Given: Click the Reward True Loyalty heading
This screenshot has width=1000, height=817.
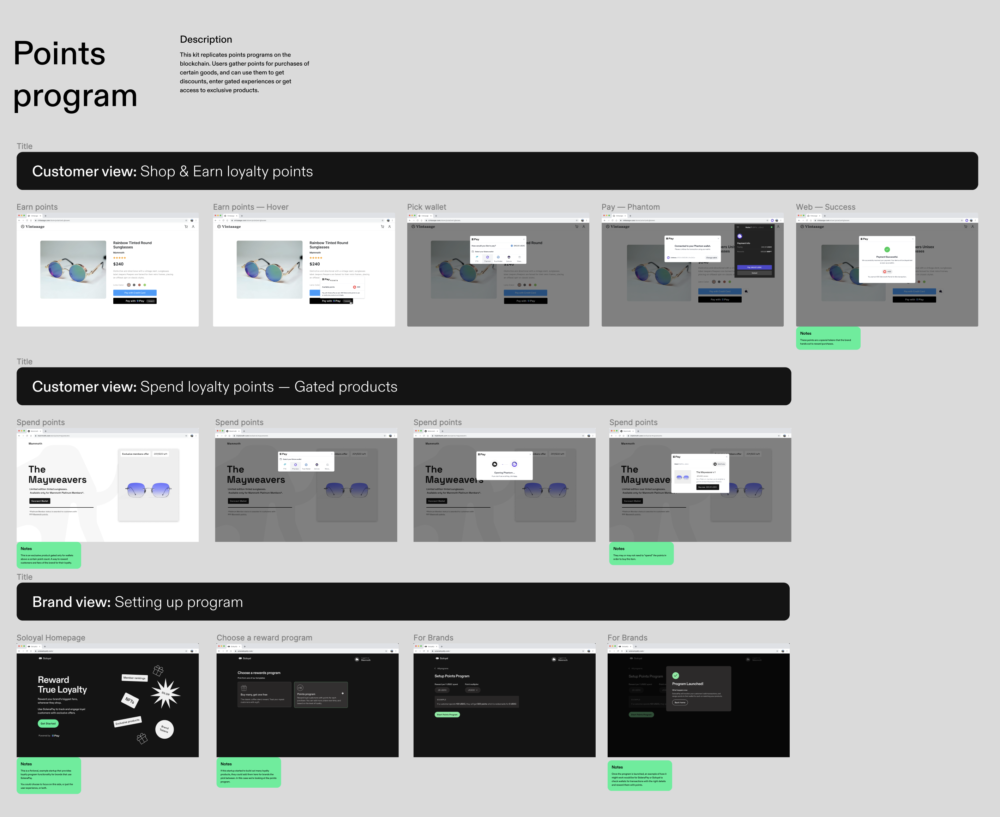Looking at the screenshot, I should 62,684.
